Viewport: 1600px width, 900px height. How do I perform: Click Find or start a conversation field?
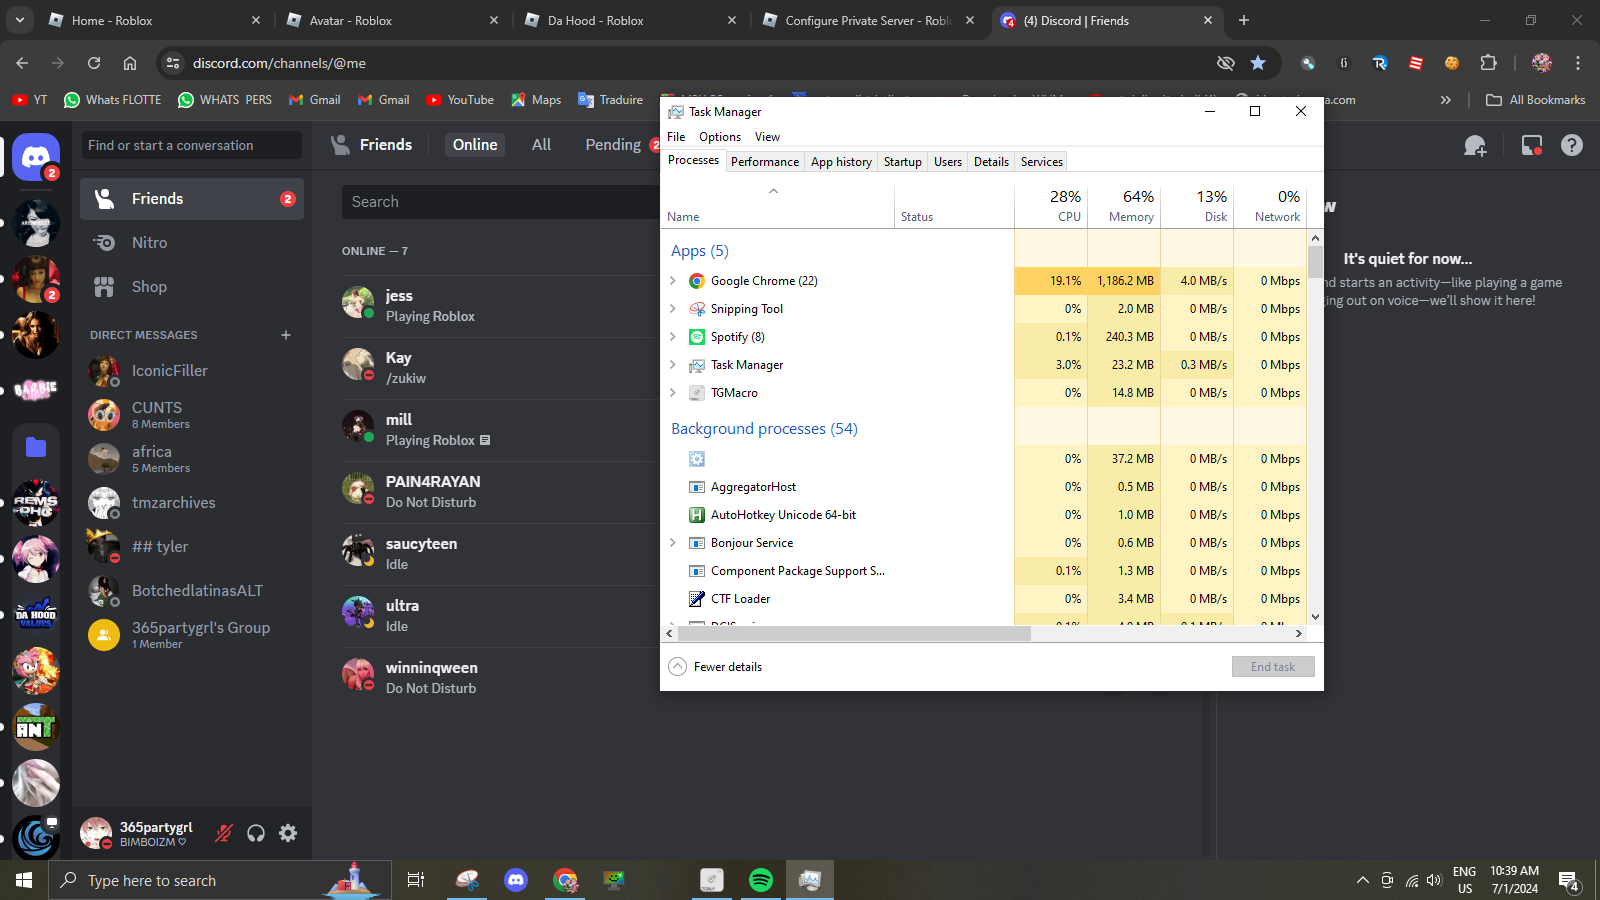coord(192,145)
